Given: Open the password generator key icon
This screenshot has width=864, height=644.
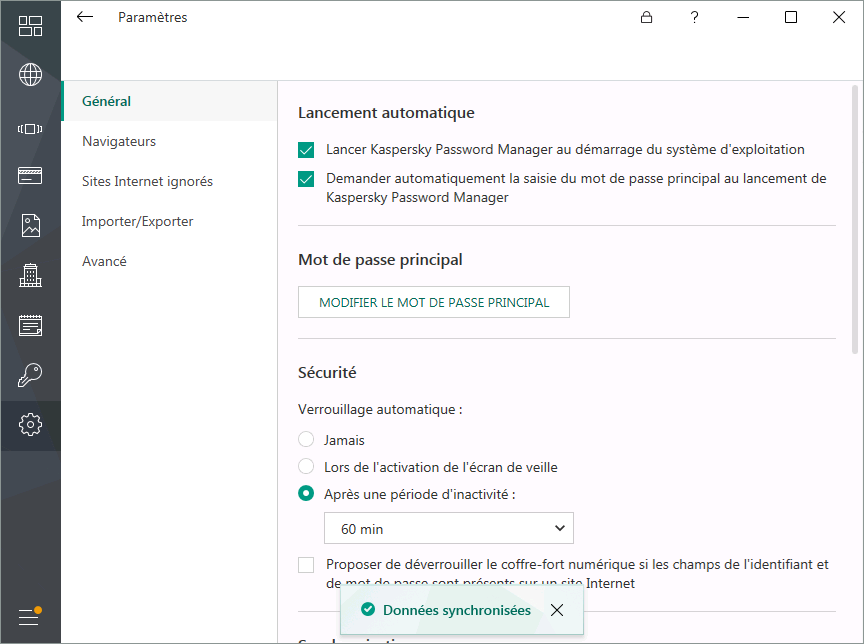Looking at the screenshot, I should pos(30,375).
